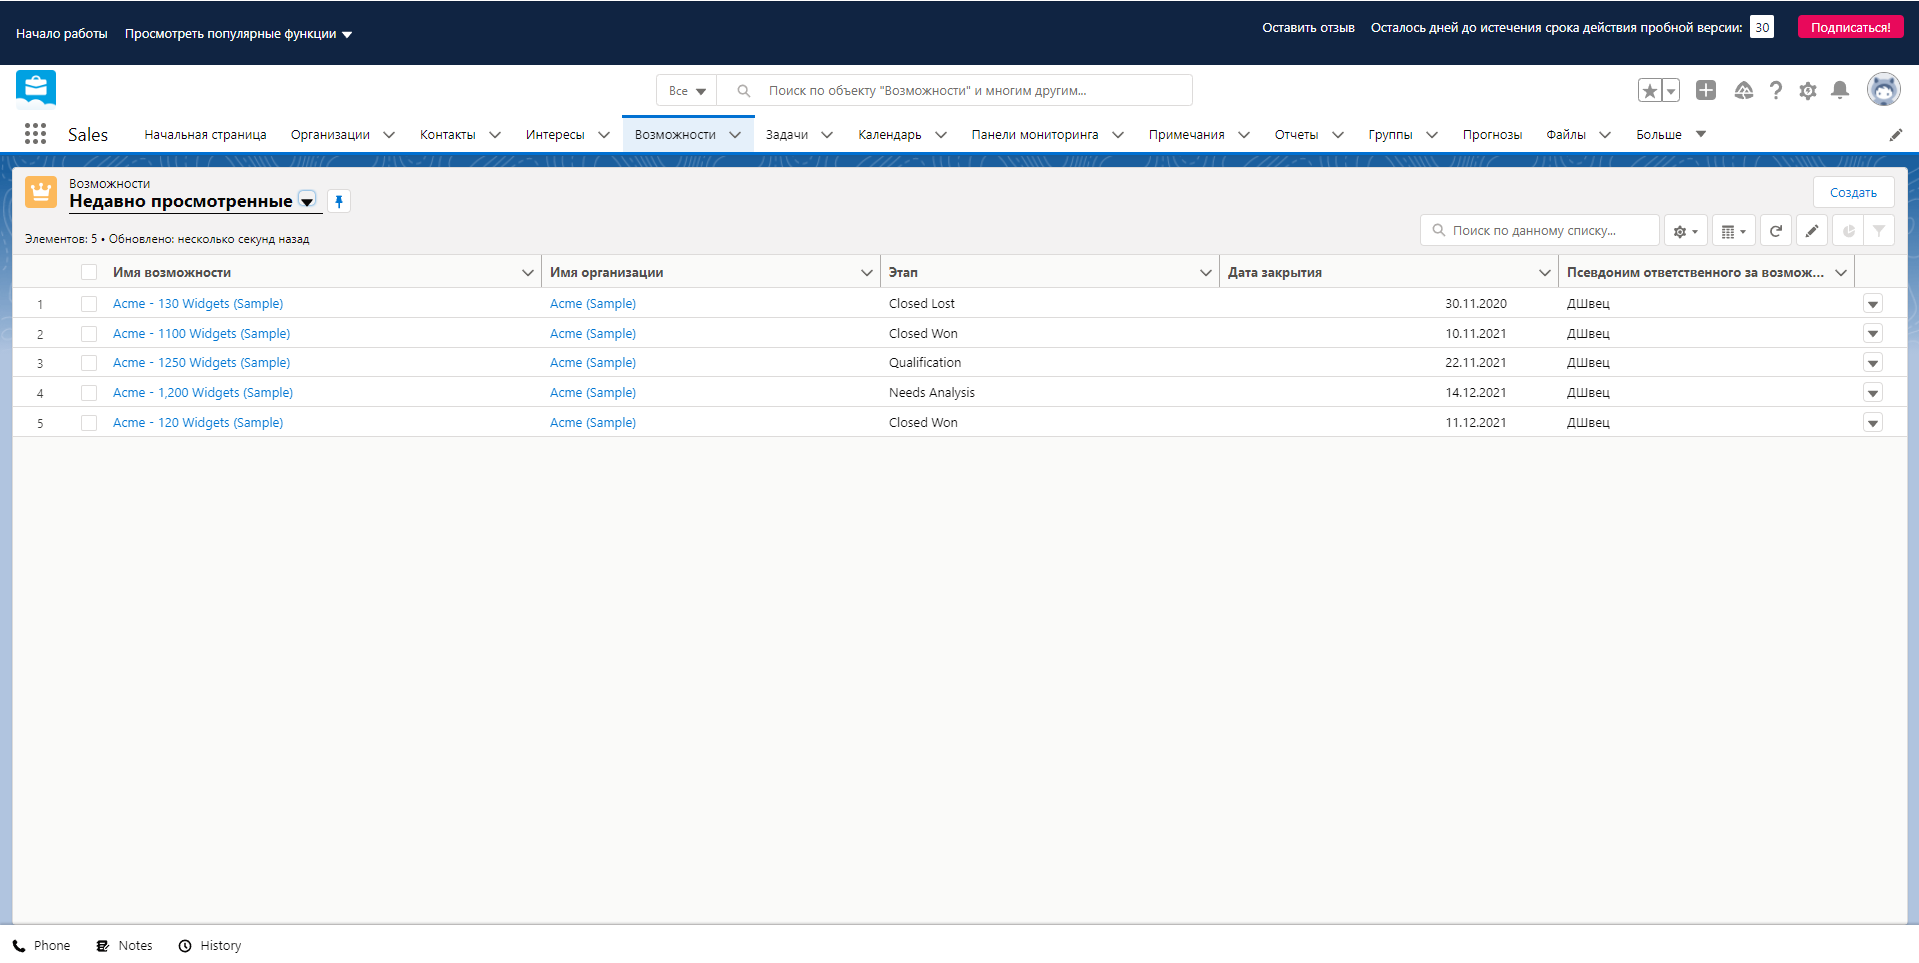Open row actions for Acme - 1250 Widgets

1873,363
